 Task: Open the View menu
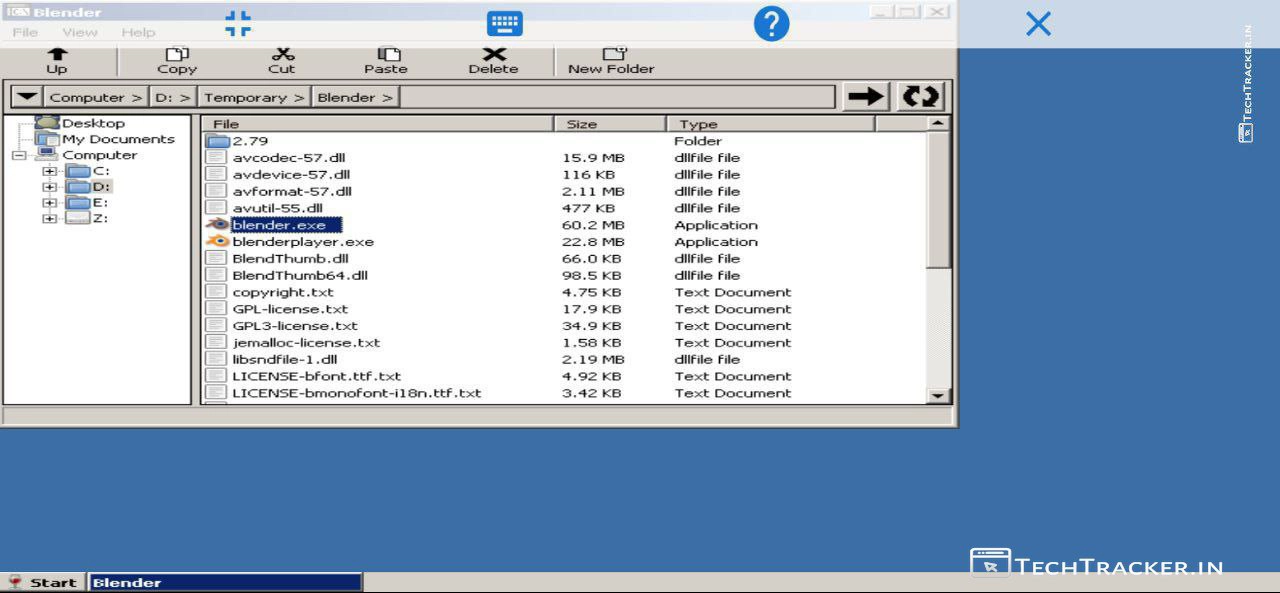coord(80,32)
